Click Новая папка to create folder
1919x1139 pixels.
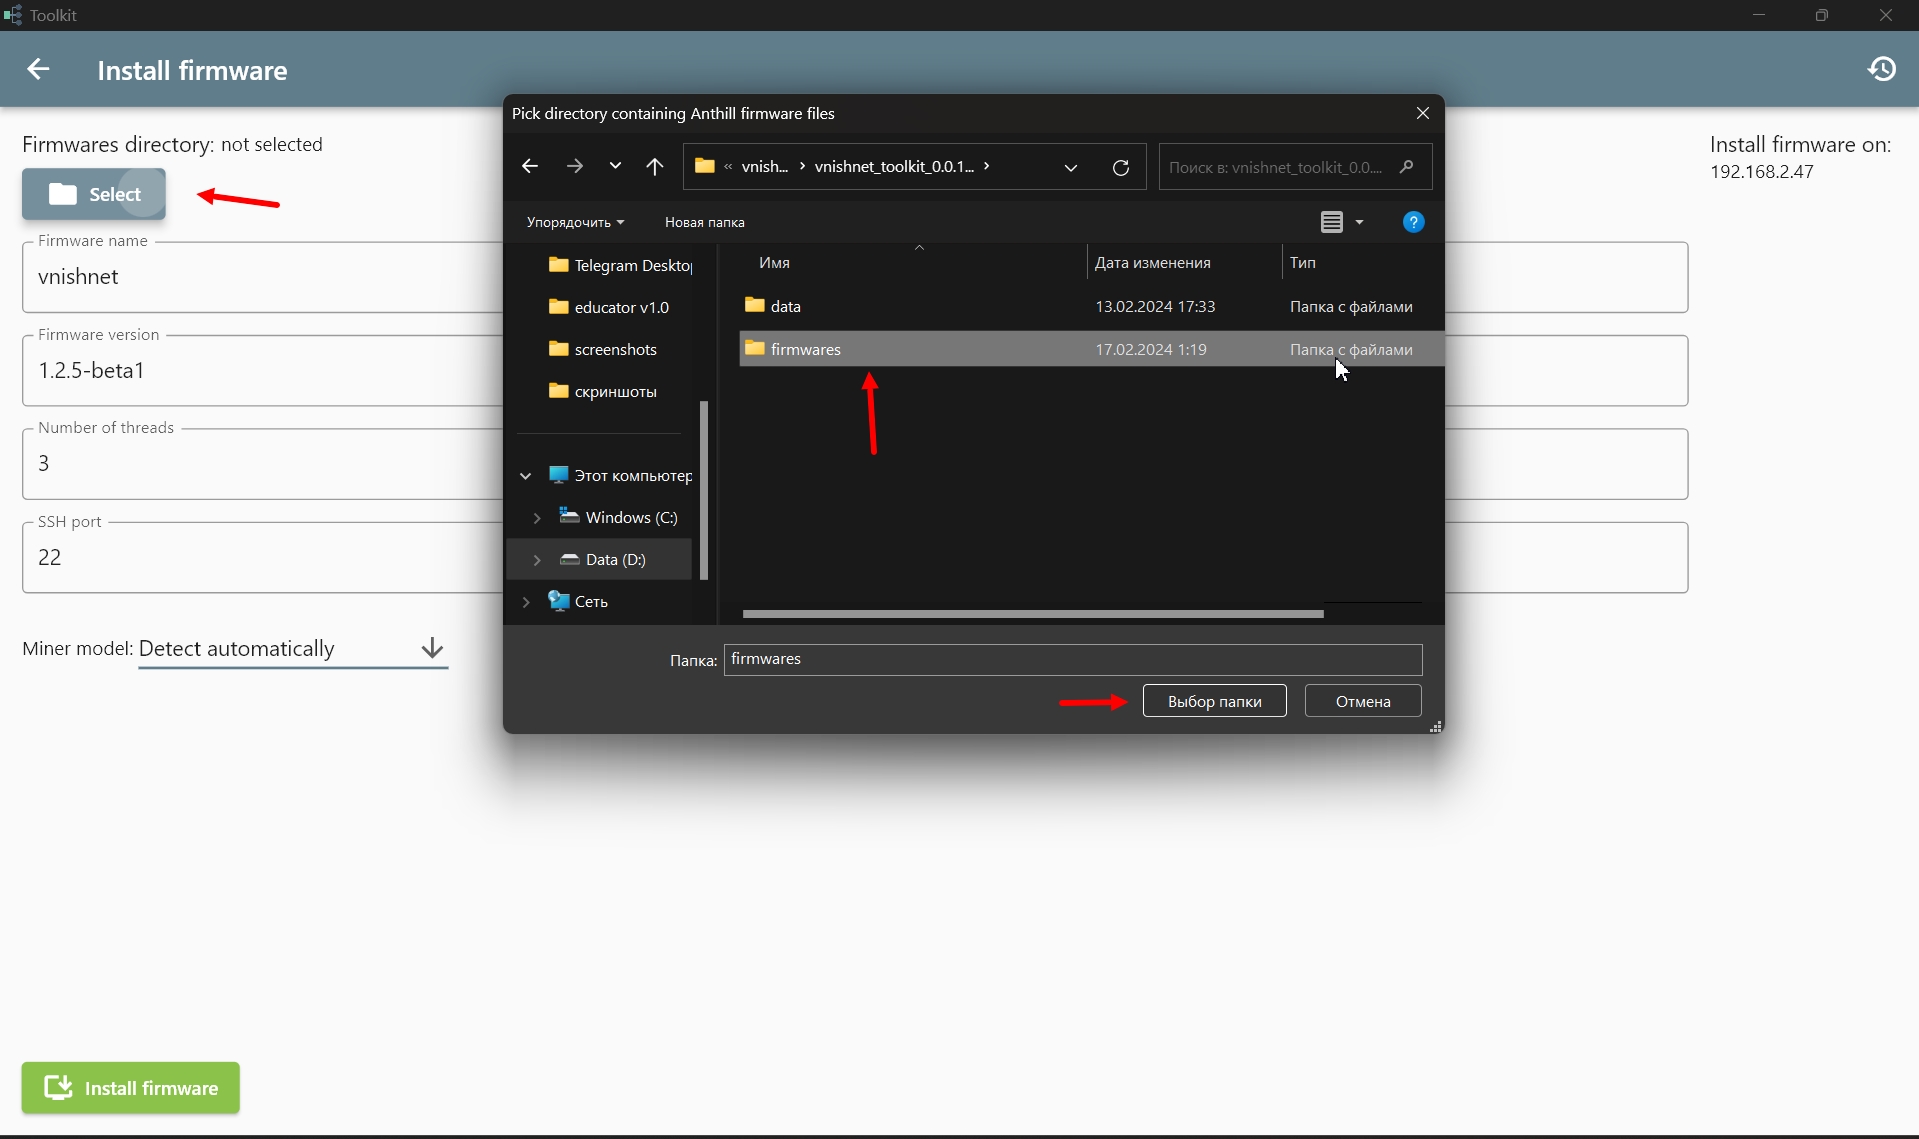(705, 222)
